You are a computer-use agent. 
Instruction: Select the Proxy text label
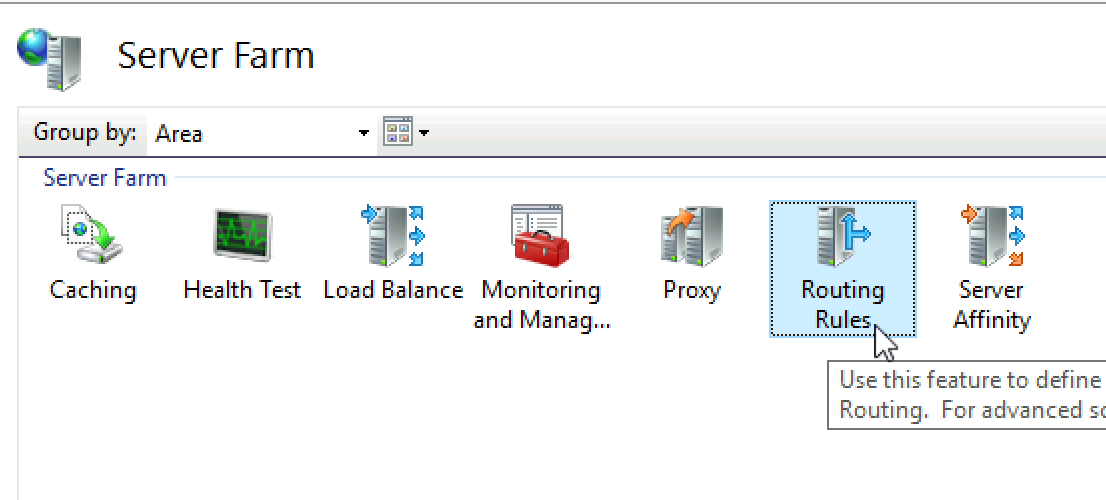(x=692, y=290)
